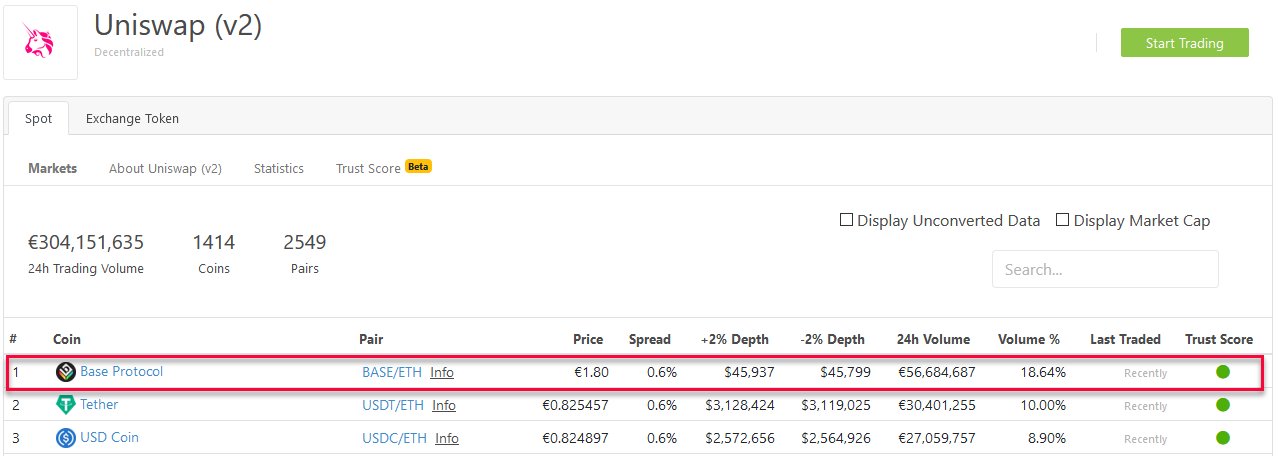The image size is (1278, 456).
Task: Sort by the Pair column header
Action: (x=371, y=339)
